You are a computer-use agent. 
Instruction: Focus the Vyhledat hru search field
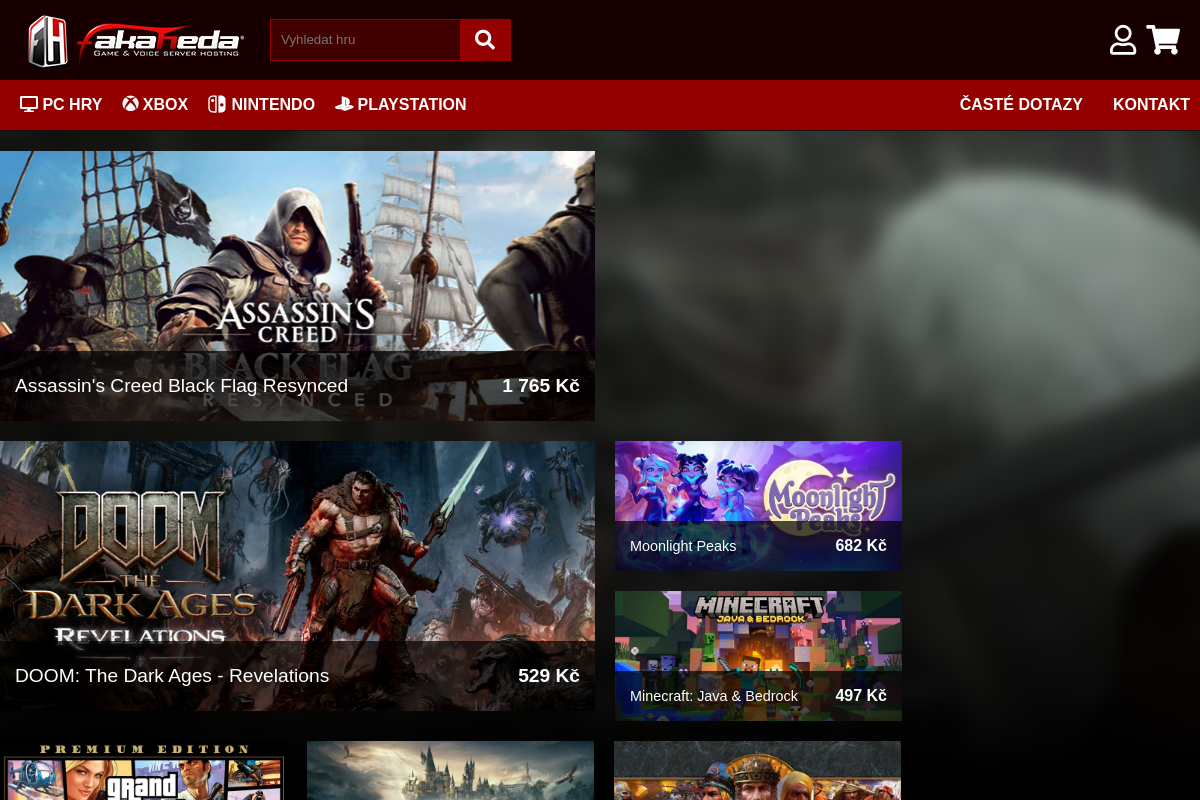[x=365, y=40]
